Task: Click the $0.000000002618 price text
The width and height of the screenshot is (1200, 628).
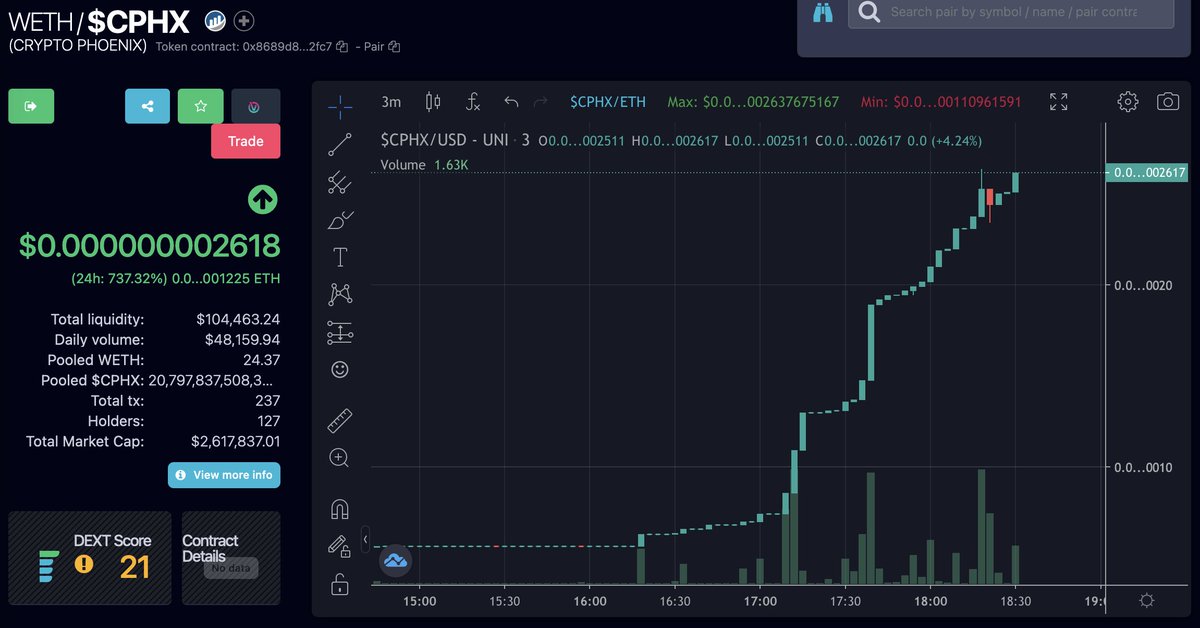Action: pyautogui.click(x=149, y=246)
